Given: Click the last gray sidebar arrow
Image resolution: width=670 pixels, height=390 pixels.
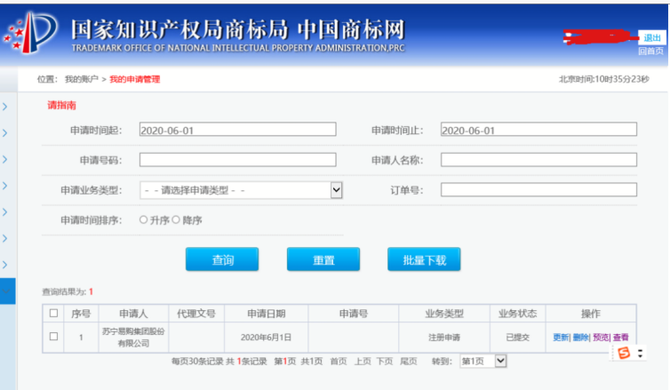Looking at the screenshot, I should point(5,265).
